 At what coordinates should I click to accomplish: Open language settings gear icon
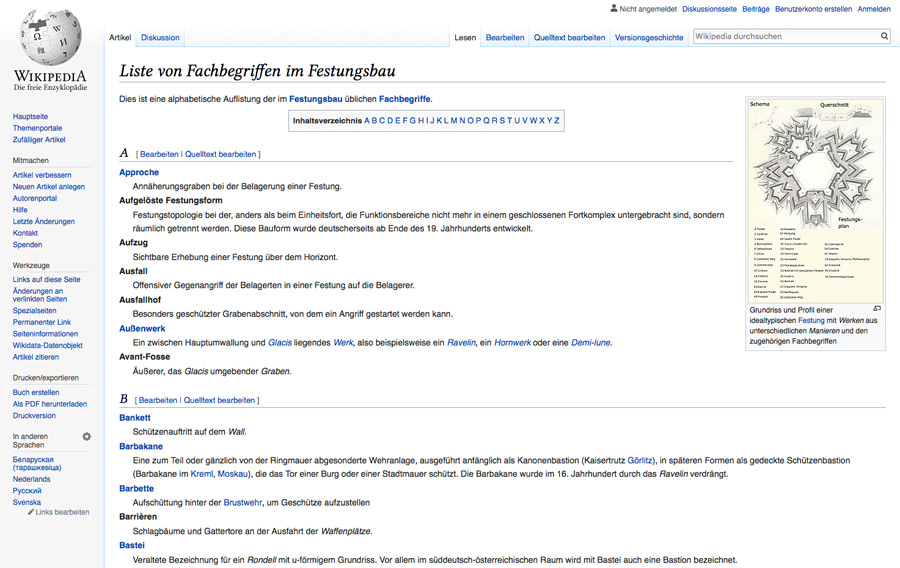(87, 437)
